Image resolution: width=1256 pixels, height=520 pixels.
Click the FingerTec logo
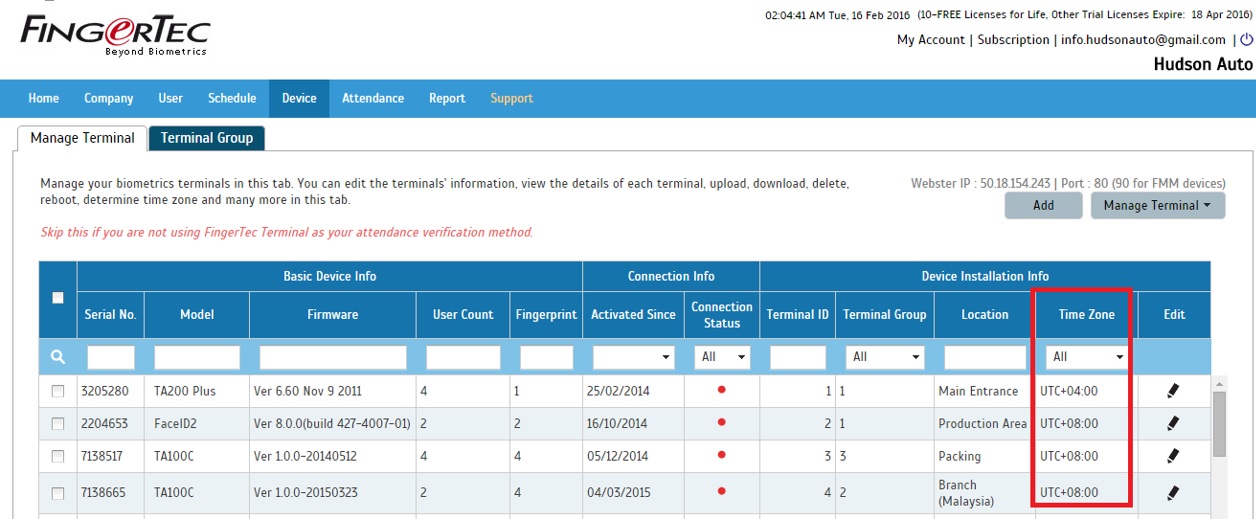point(115,33)
